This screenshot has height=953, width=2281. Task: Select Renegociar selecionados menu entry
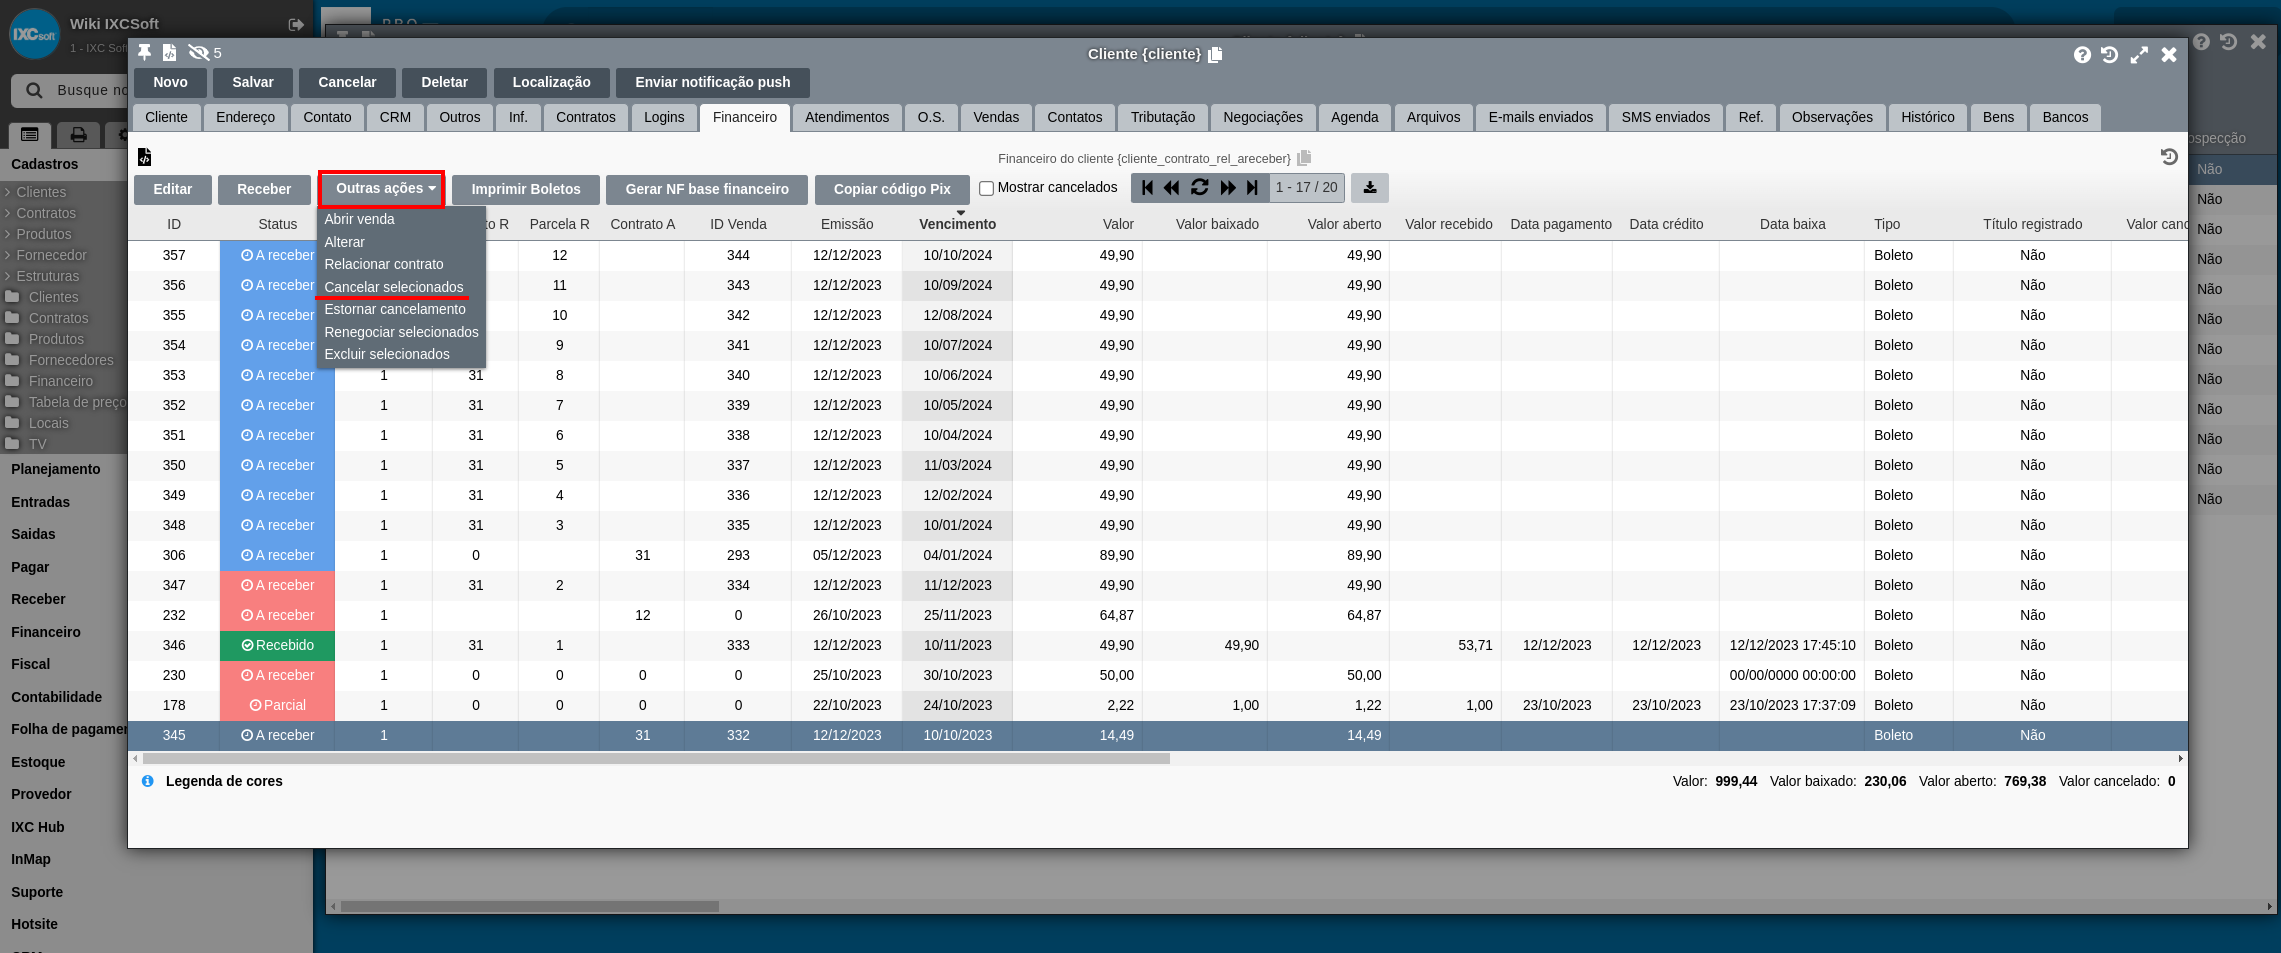click(x=401, y=332)
